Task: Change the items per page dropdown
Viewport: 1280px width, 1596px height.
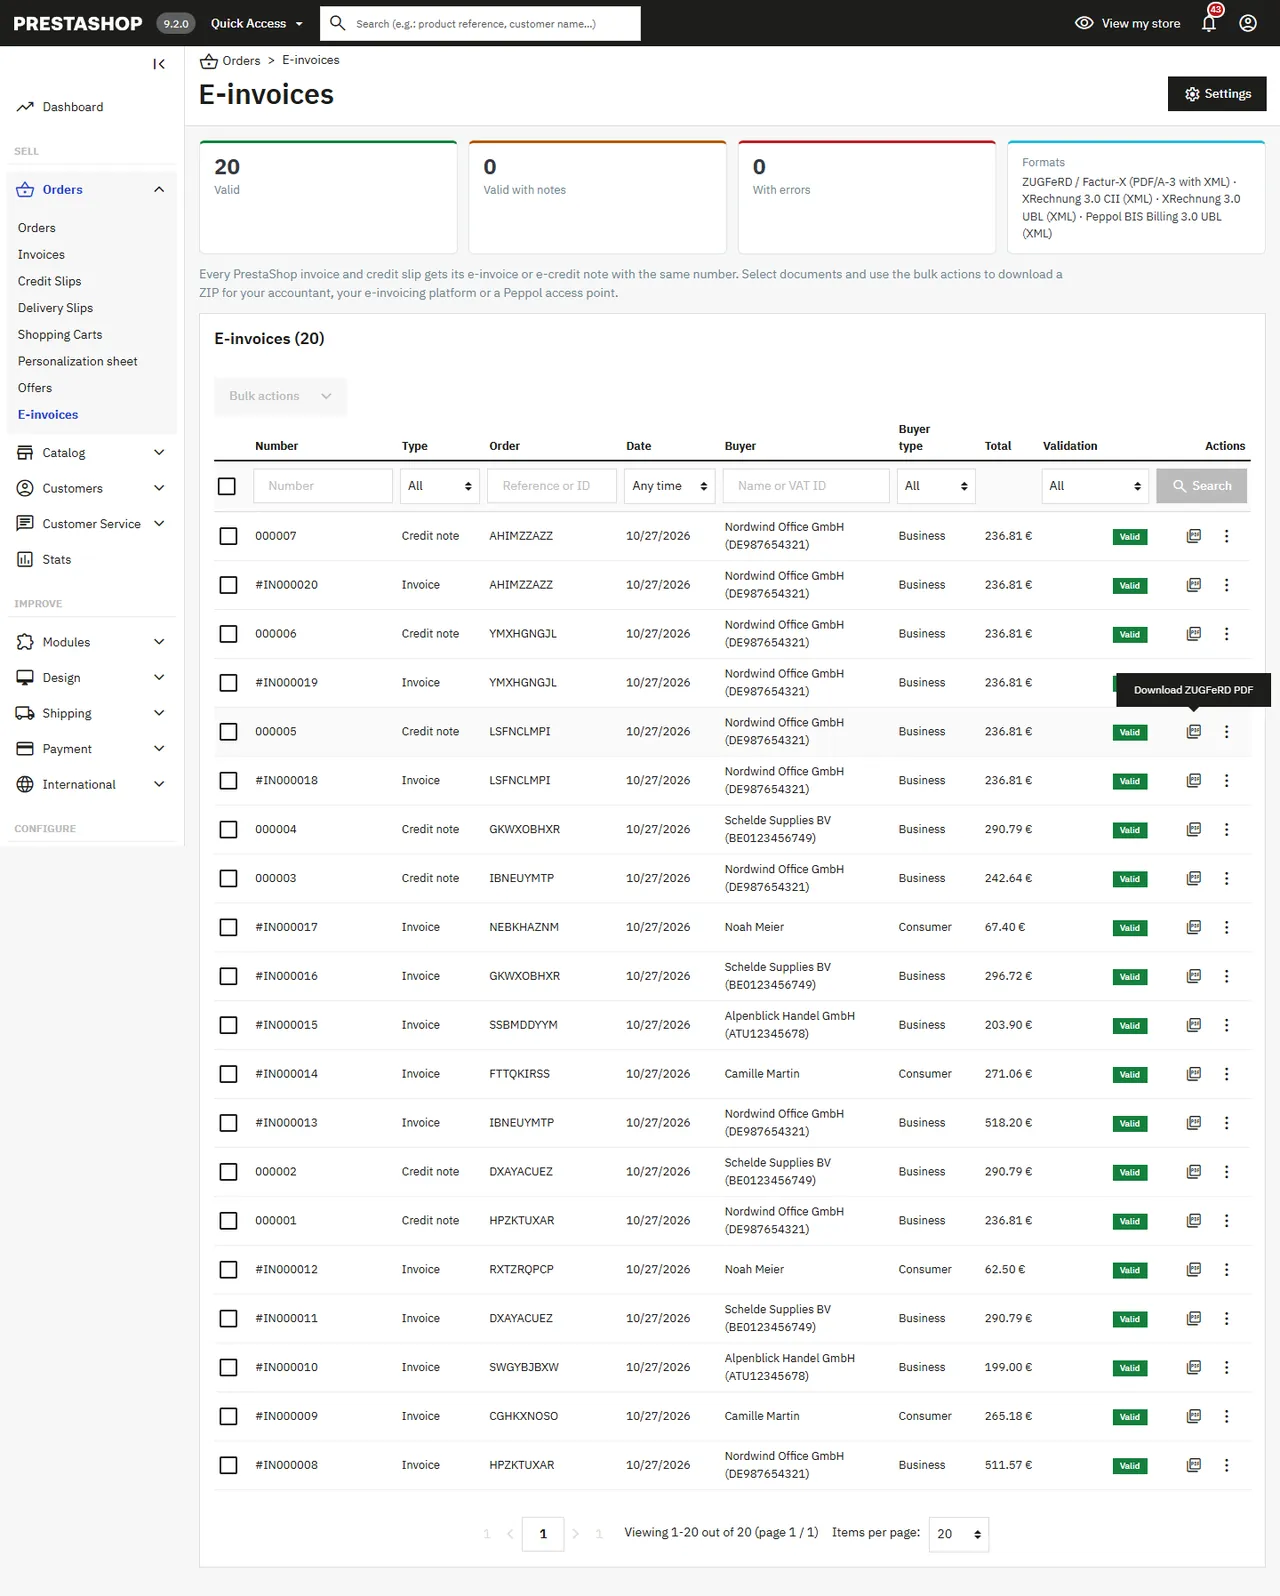Action: [959, 1534]
